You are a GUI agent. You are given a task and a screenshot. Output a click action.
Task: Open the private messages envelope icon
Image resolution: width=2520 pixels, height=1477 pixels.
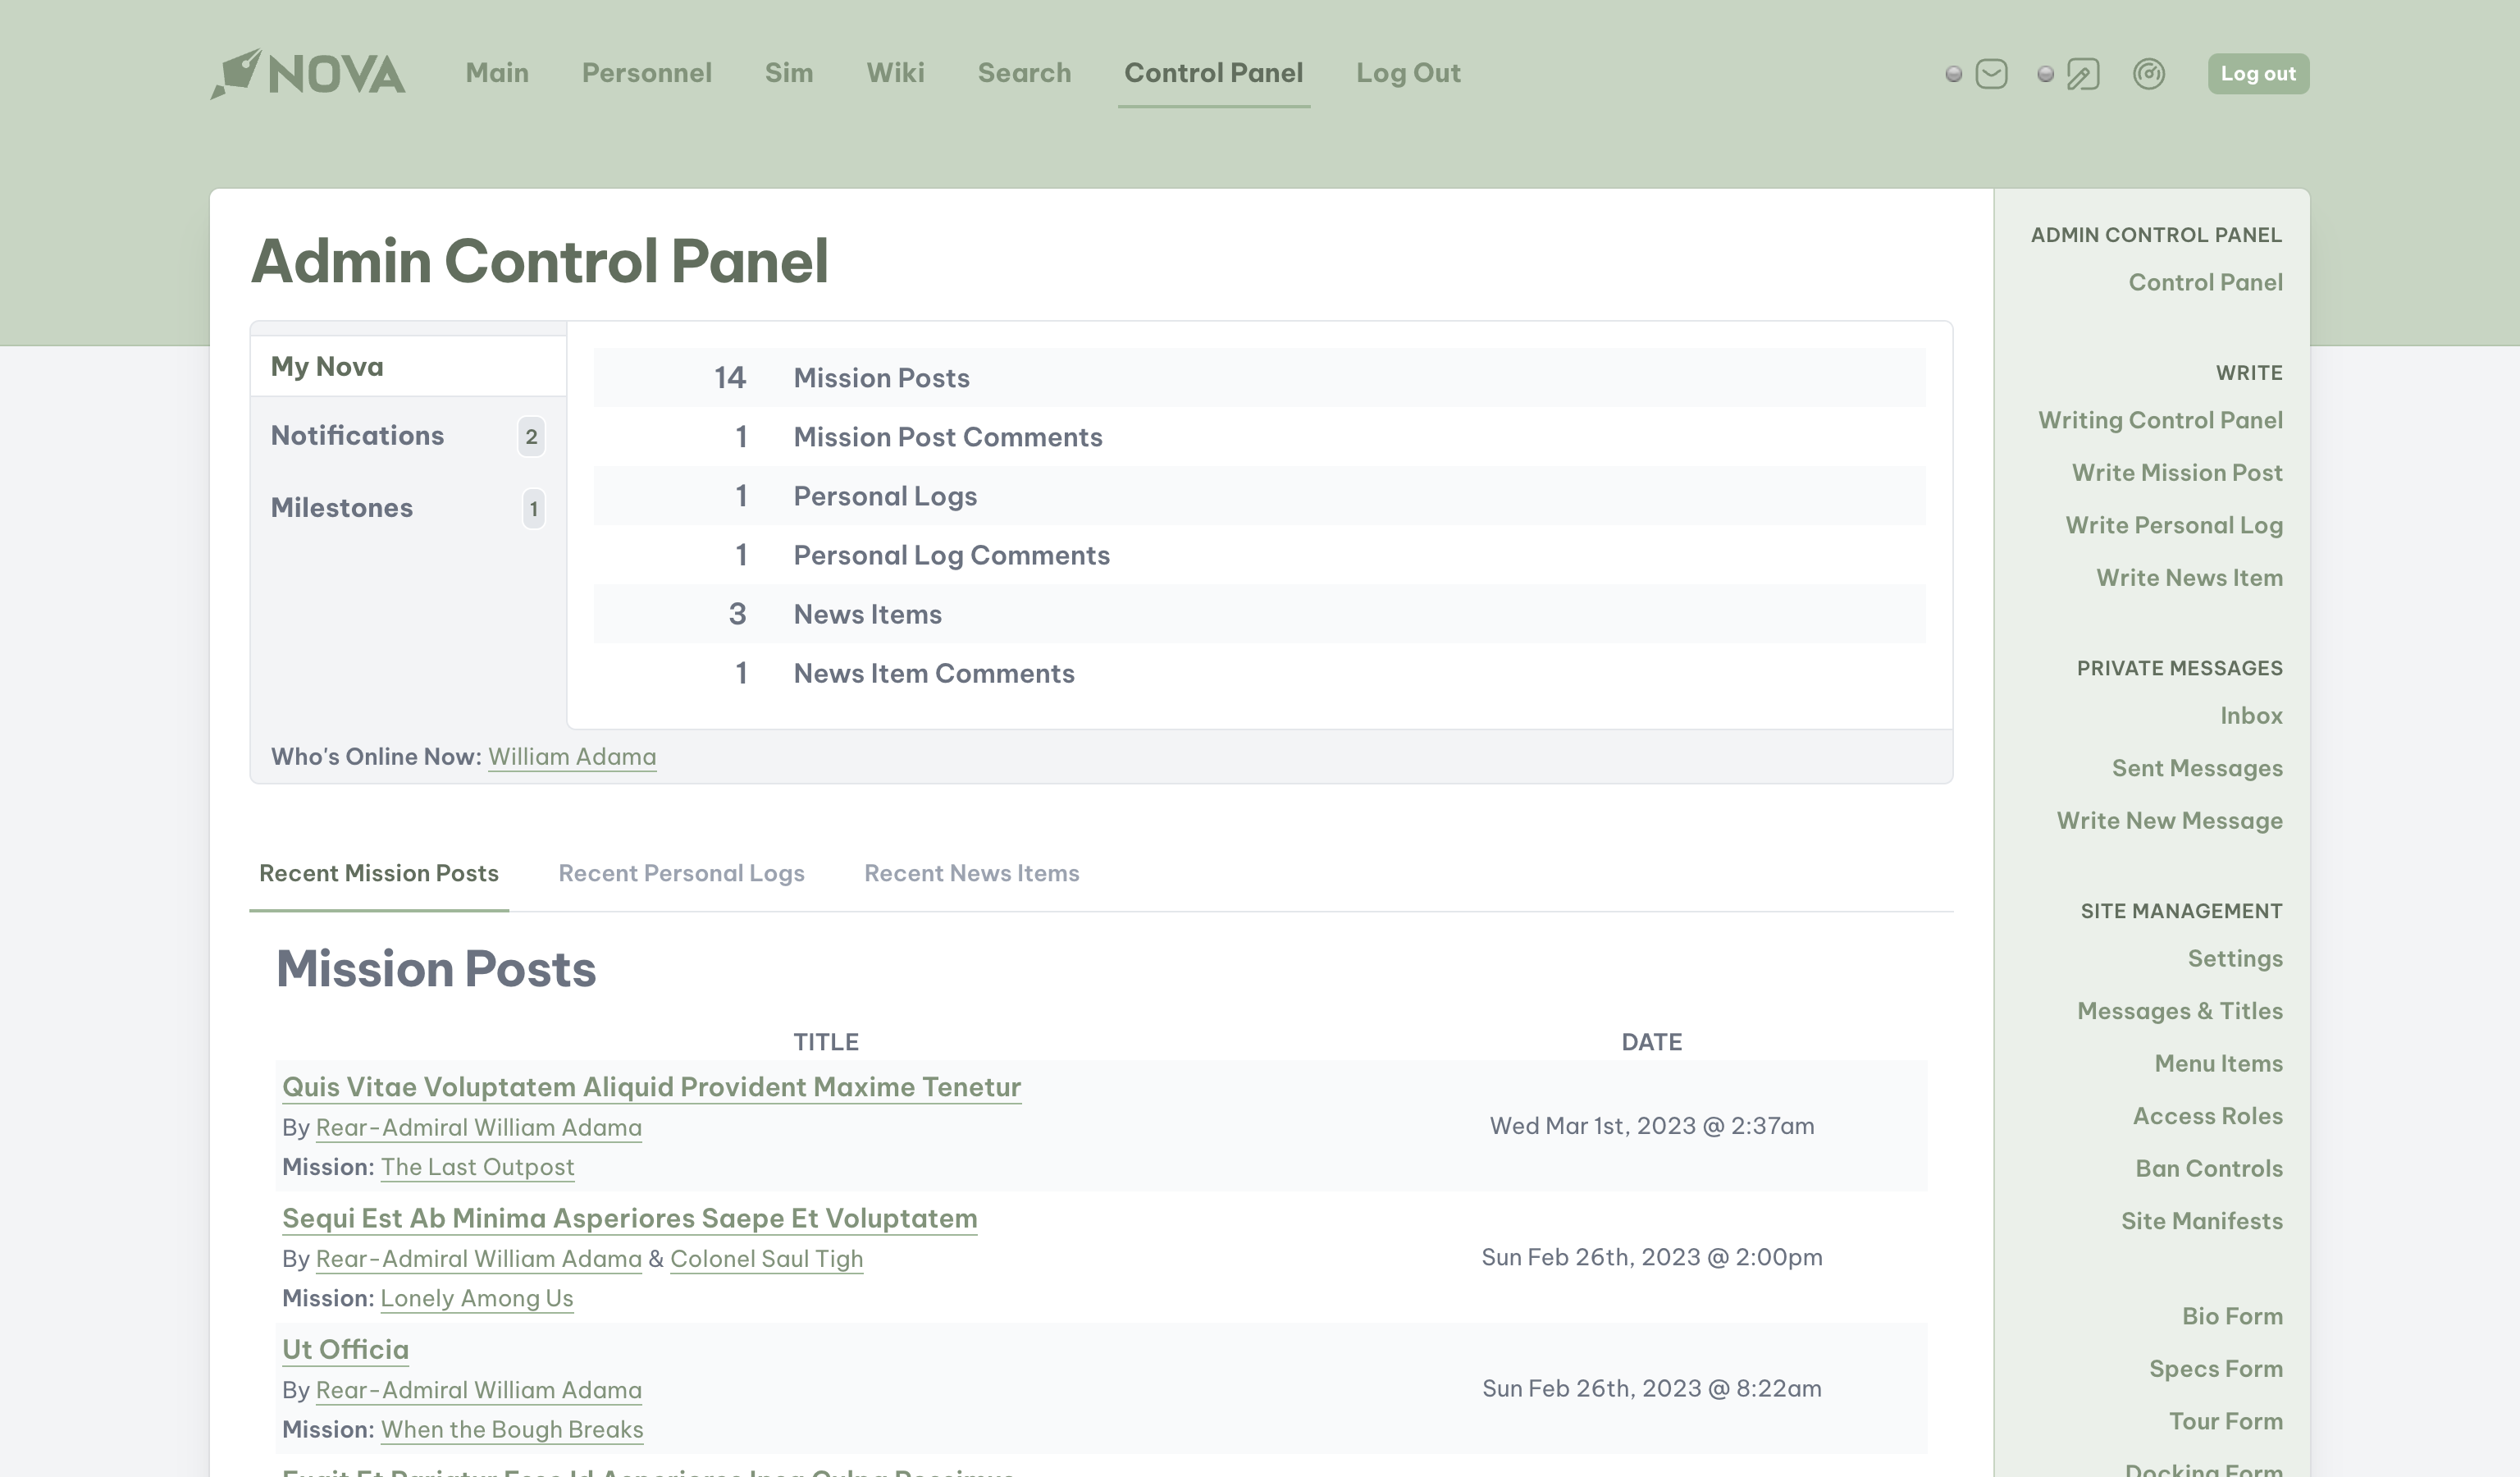click(x=1991, y=74)
